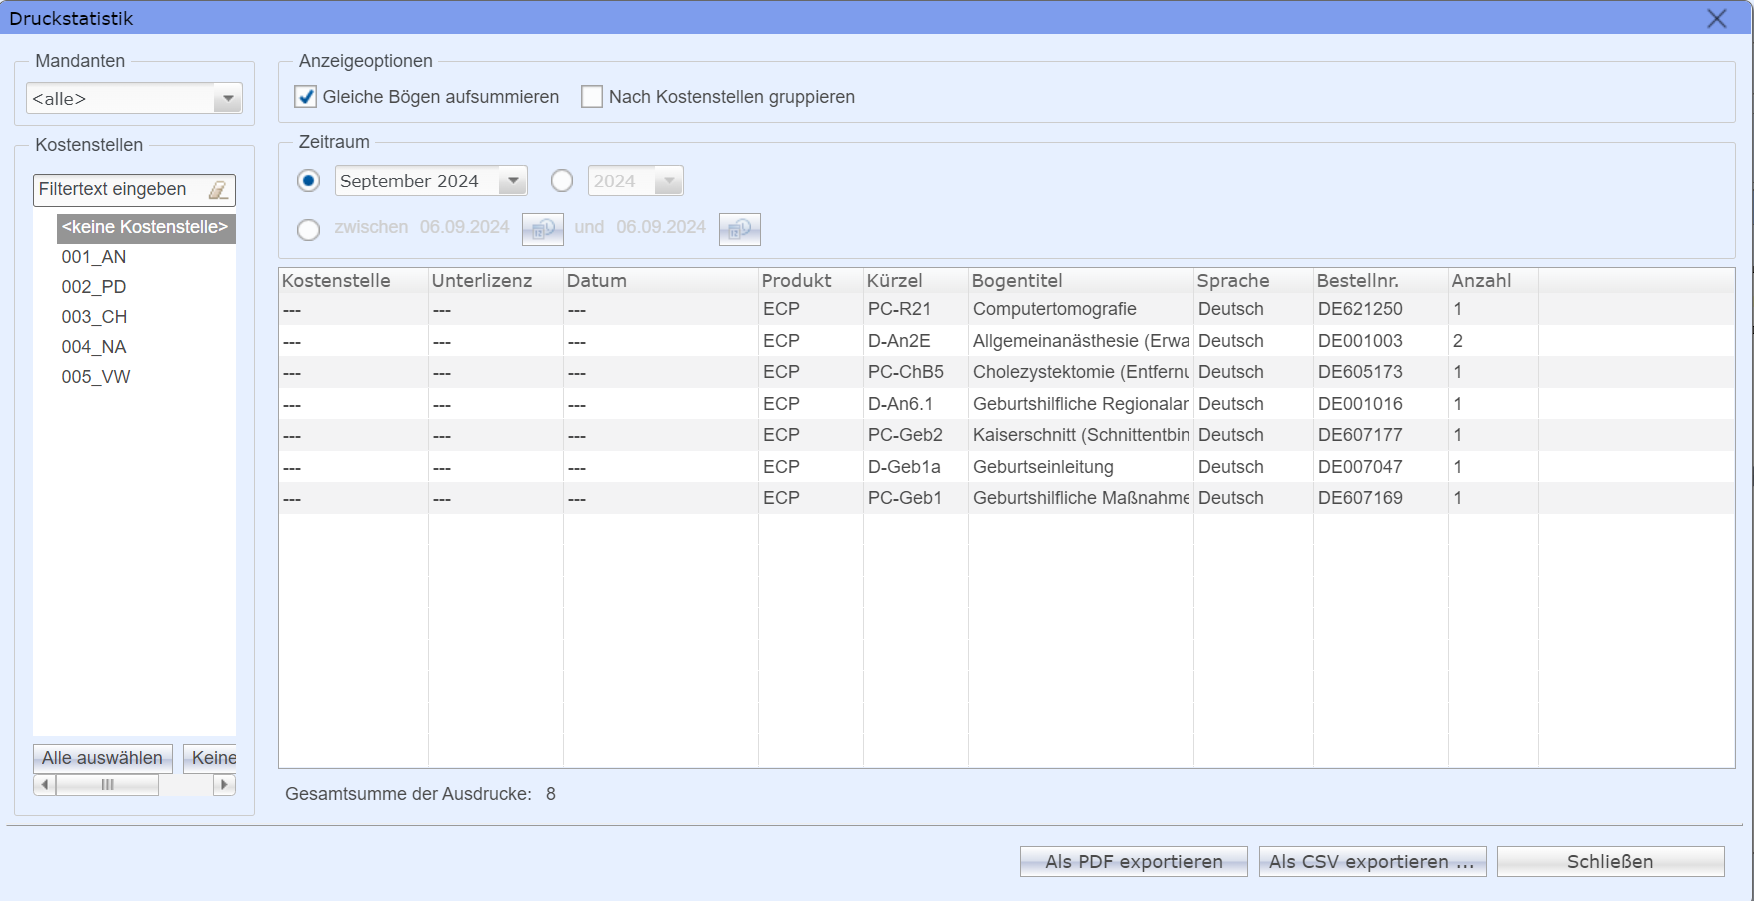
Task: Click the Schließen button
Action: tap(1611, 862)
